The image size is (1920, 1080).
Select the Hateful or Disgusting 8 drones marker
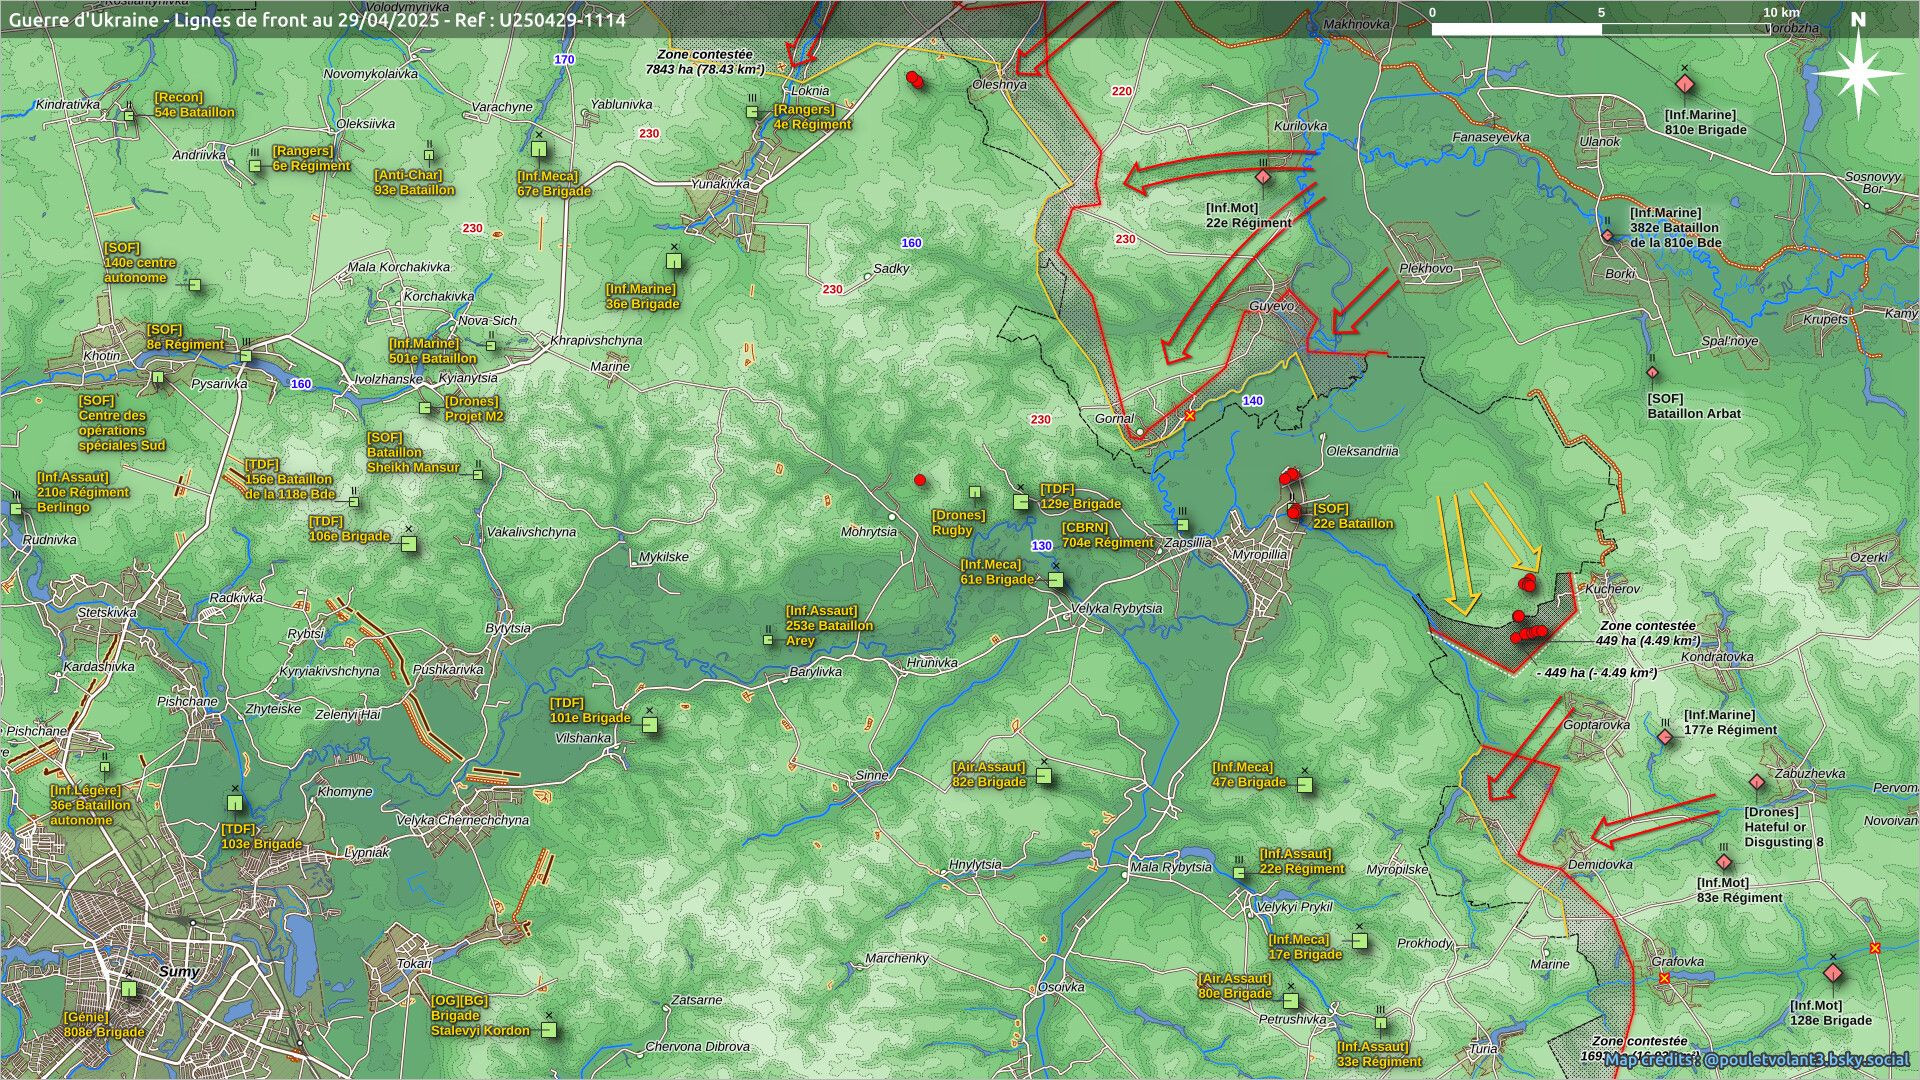point(1757,782)
